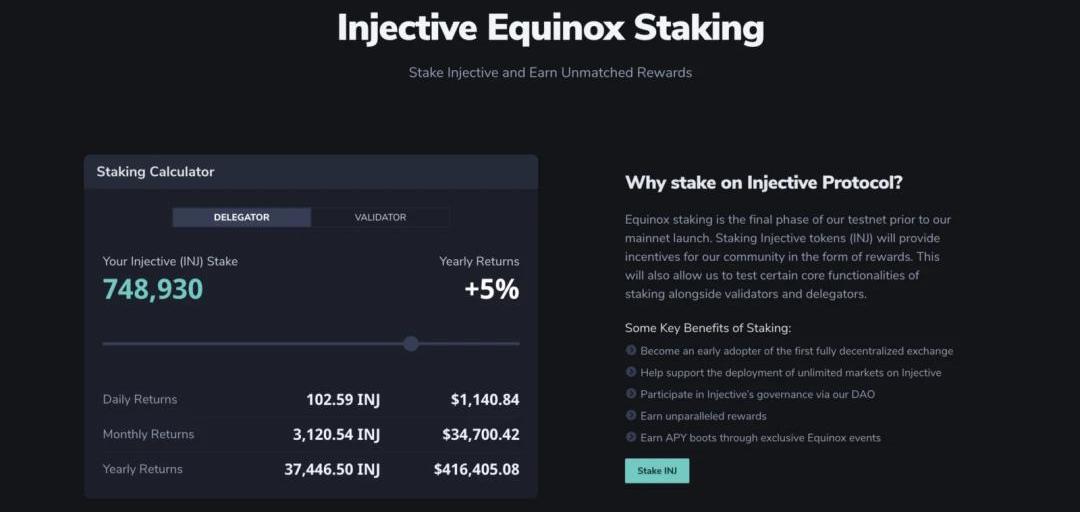Click the bullet icon beside unparalleled rewards benefit
This screenshot has height=512, width=1080.
coord(630,416)
